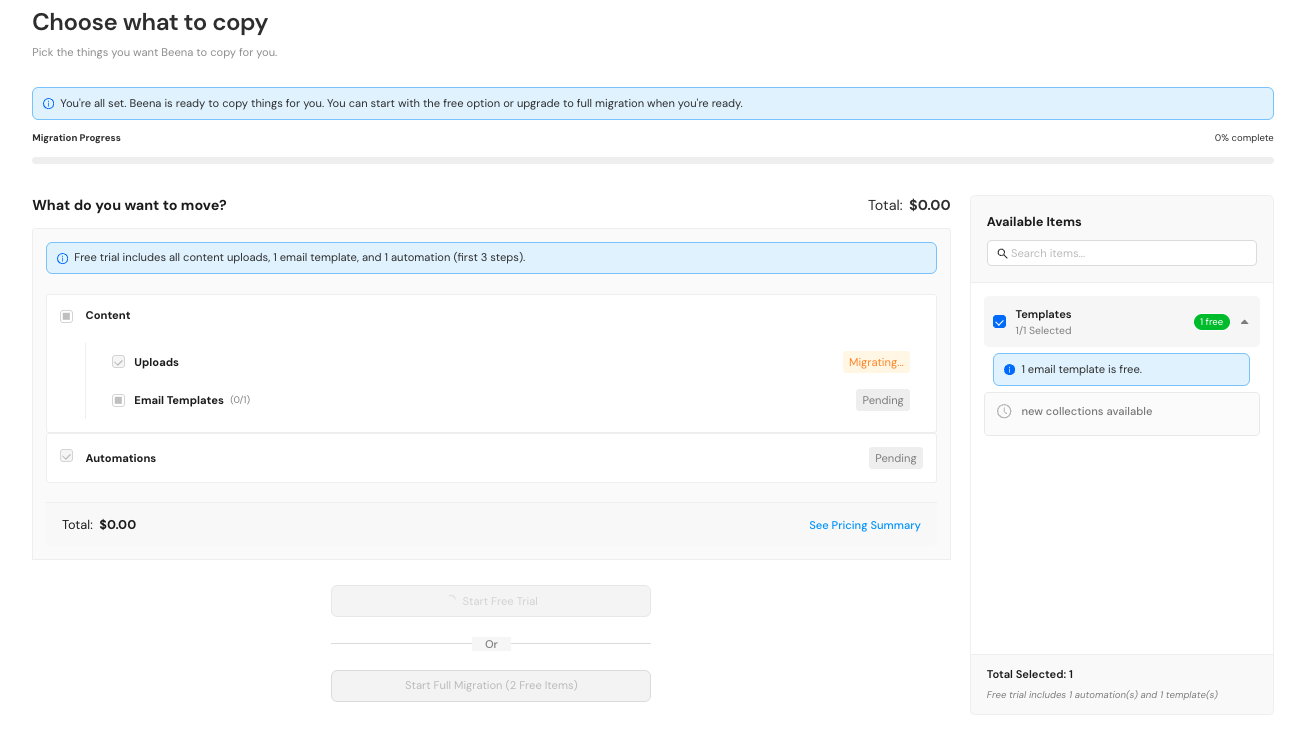Uncheck the Templates checkbox in Available Items
The height and width of the screenshot is (741, 1315).
[999, 321]
